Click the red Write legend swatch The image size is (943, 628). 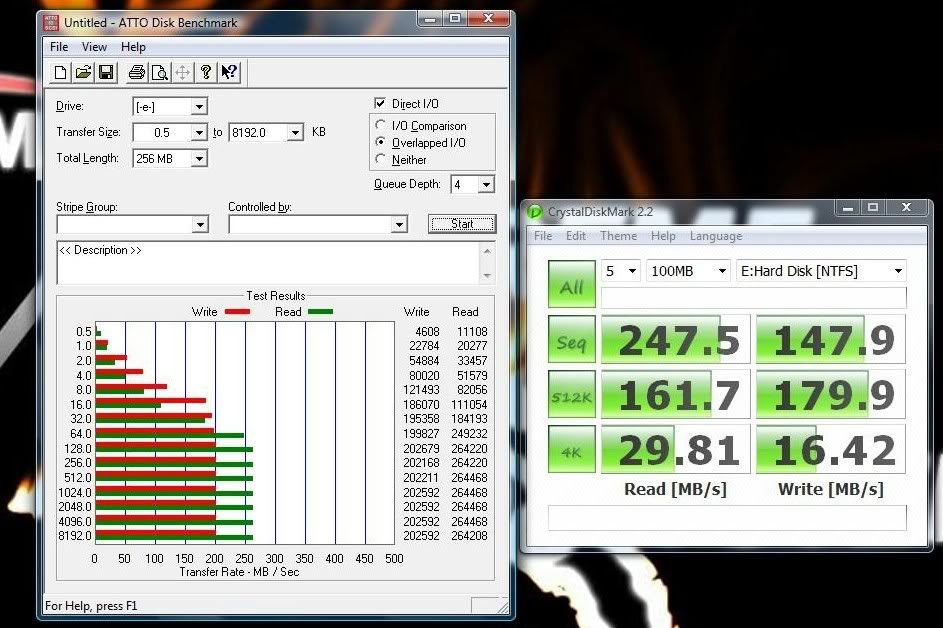tap(237, 312)
